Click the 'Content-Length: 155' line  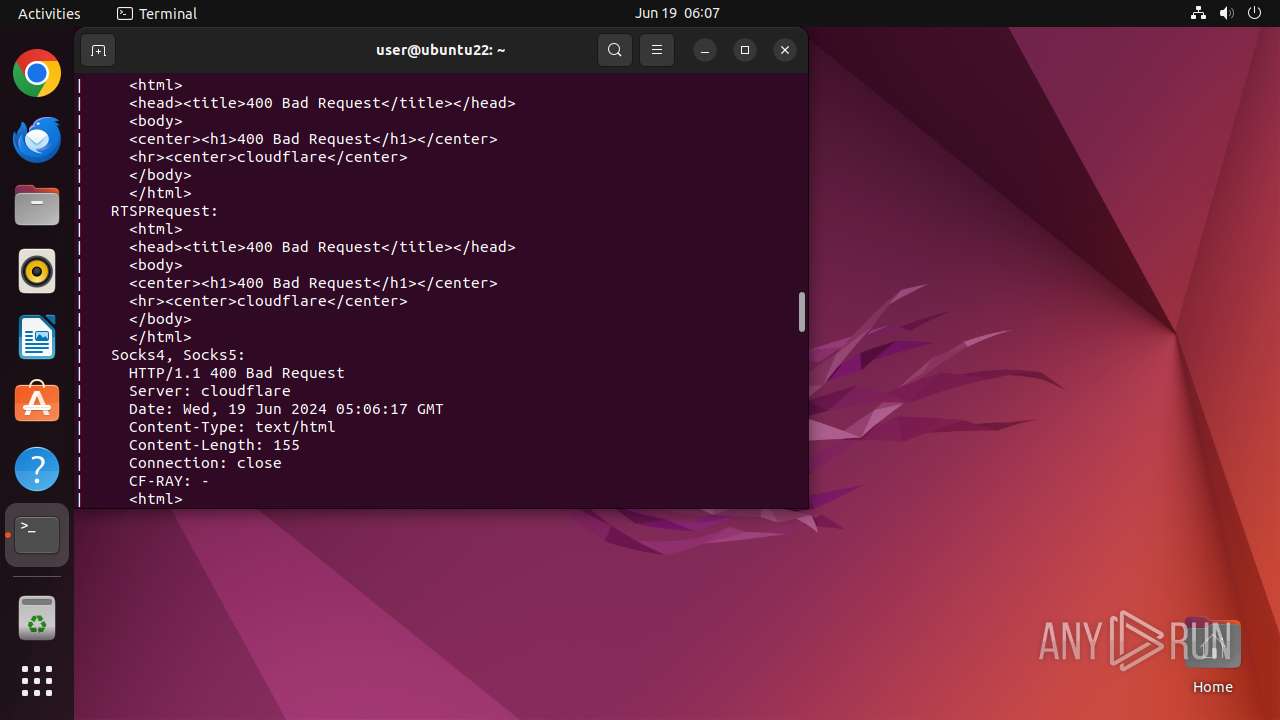pyautogui.click(x=214, y=445)
